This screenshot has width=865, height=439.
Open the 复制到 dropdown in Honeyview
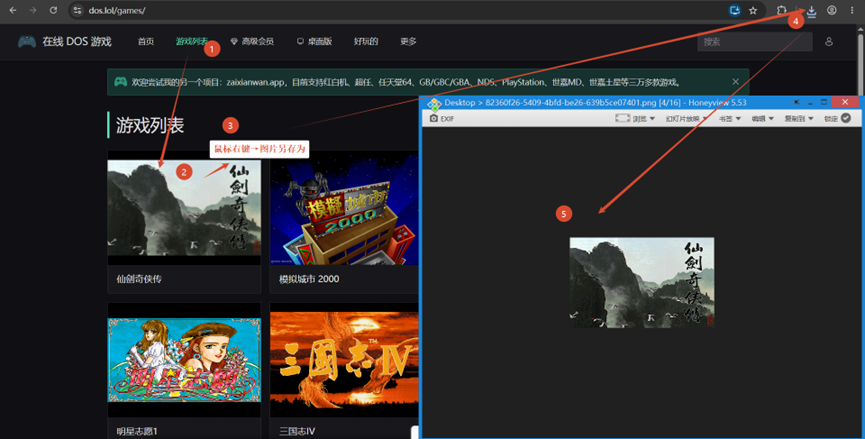tap(799, 118)
